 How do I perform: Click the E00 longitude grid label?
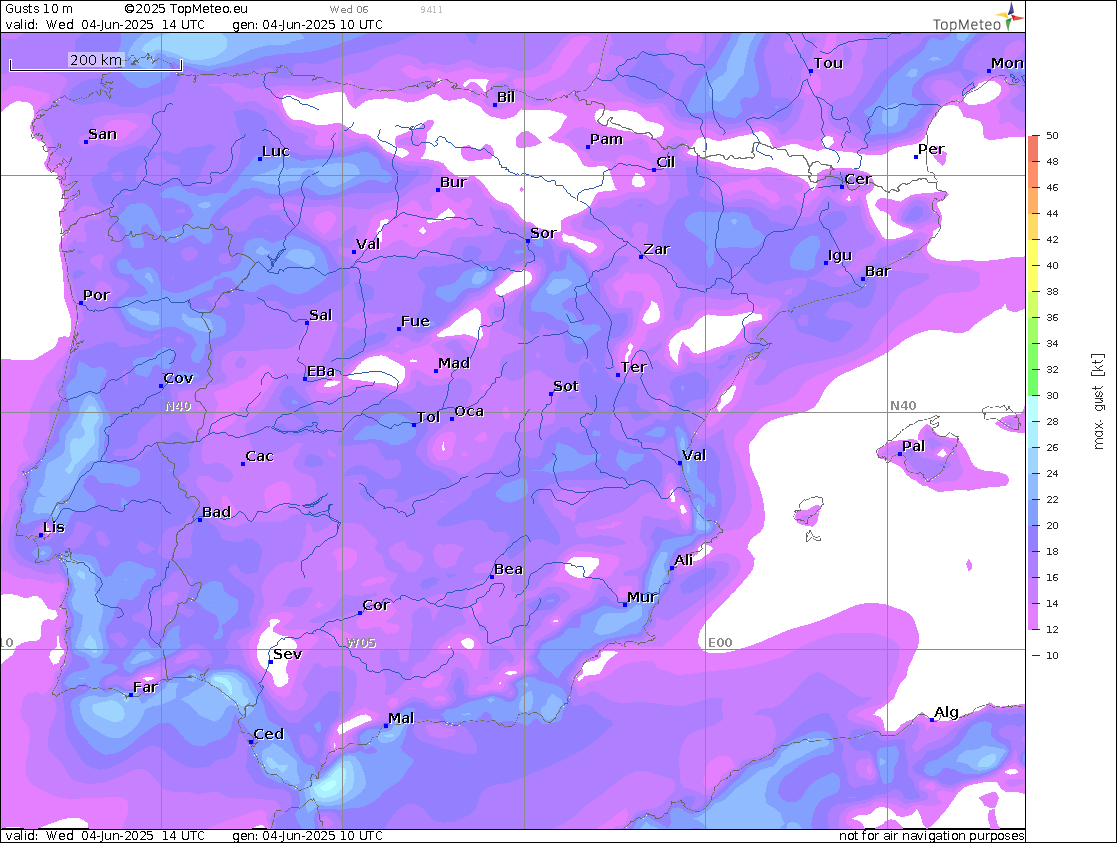tap(720, 643)
